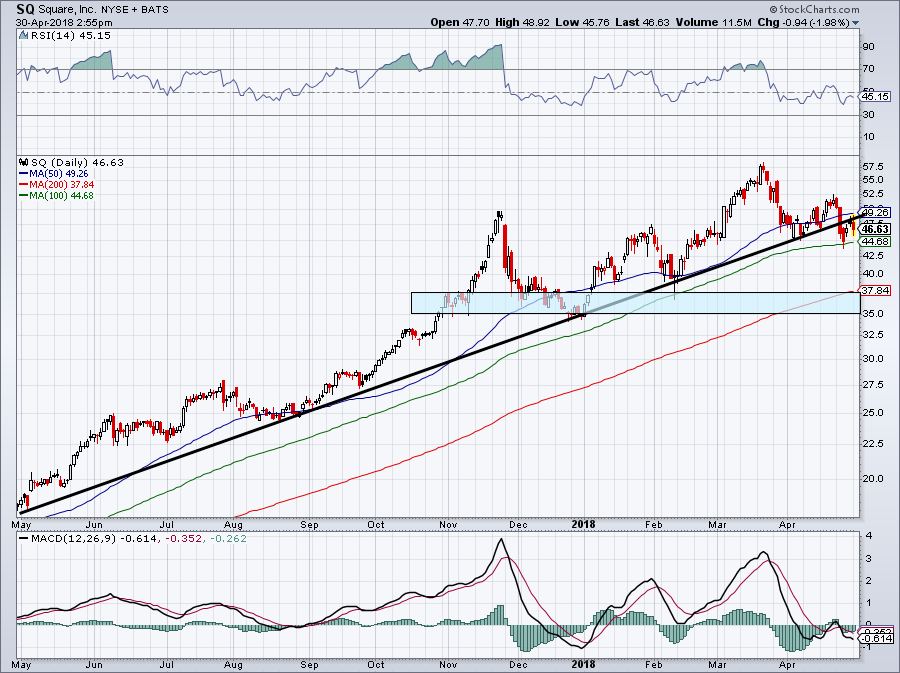Click the bold 46.63 last price tag on axis
Image resolution: width=900 pixels, height=673 pixels.
point(876,229)
